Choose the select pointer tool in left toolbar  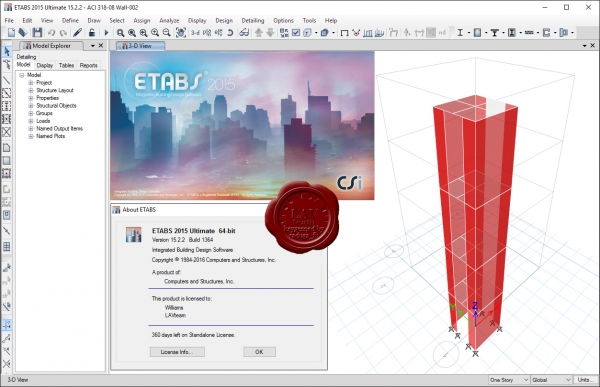(7, 51)
